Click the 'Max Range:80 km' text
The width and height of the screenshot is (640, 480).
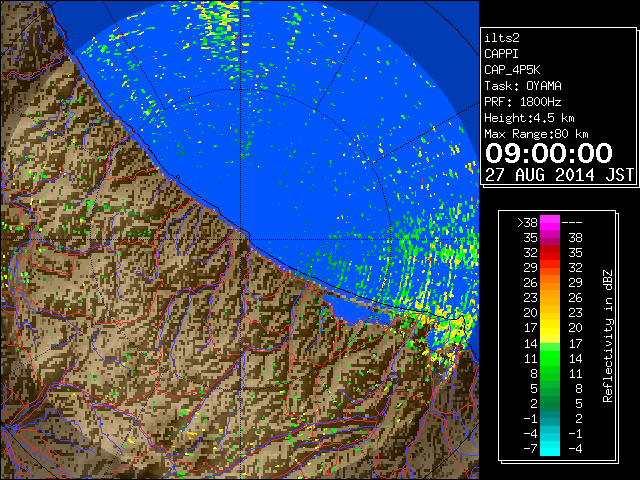point(536,134)
